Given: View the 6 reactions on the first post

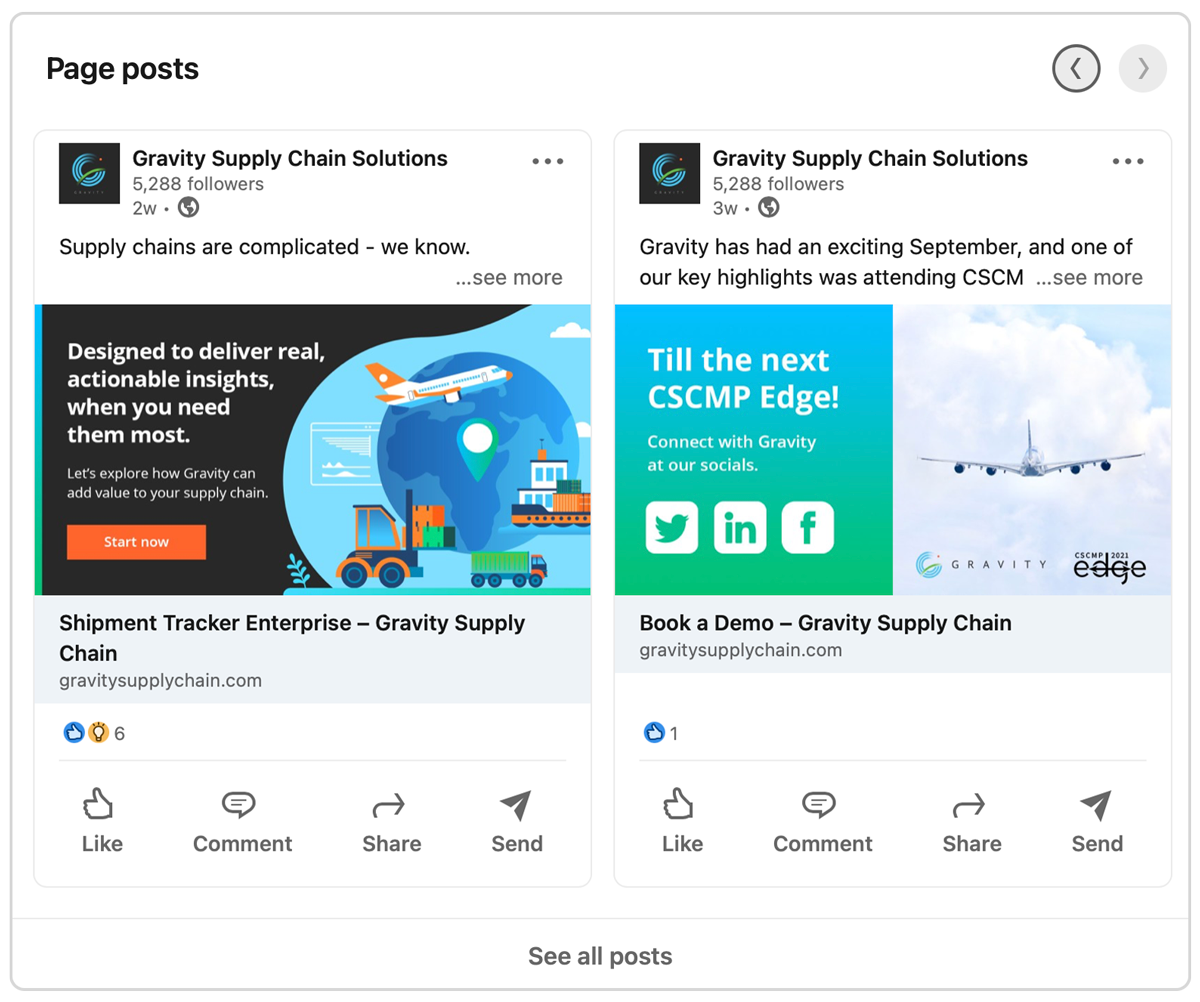Looking at the screenshot, I should 94,733.
